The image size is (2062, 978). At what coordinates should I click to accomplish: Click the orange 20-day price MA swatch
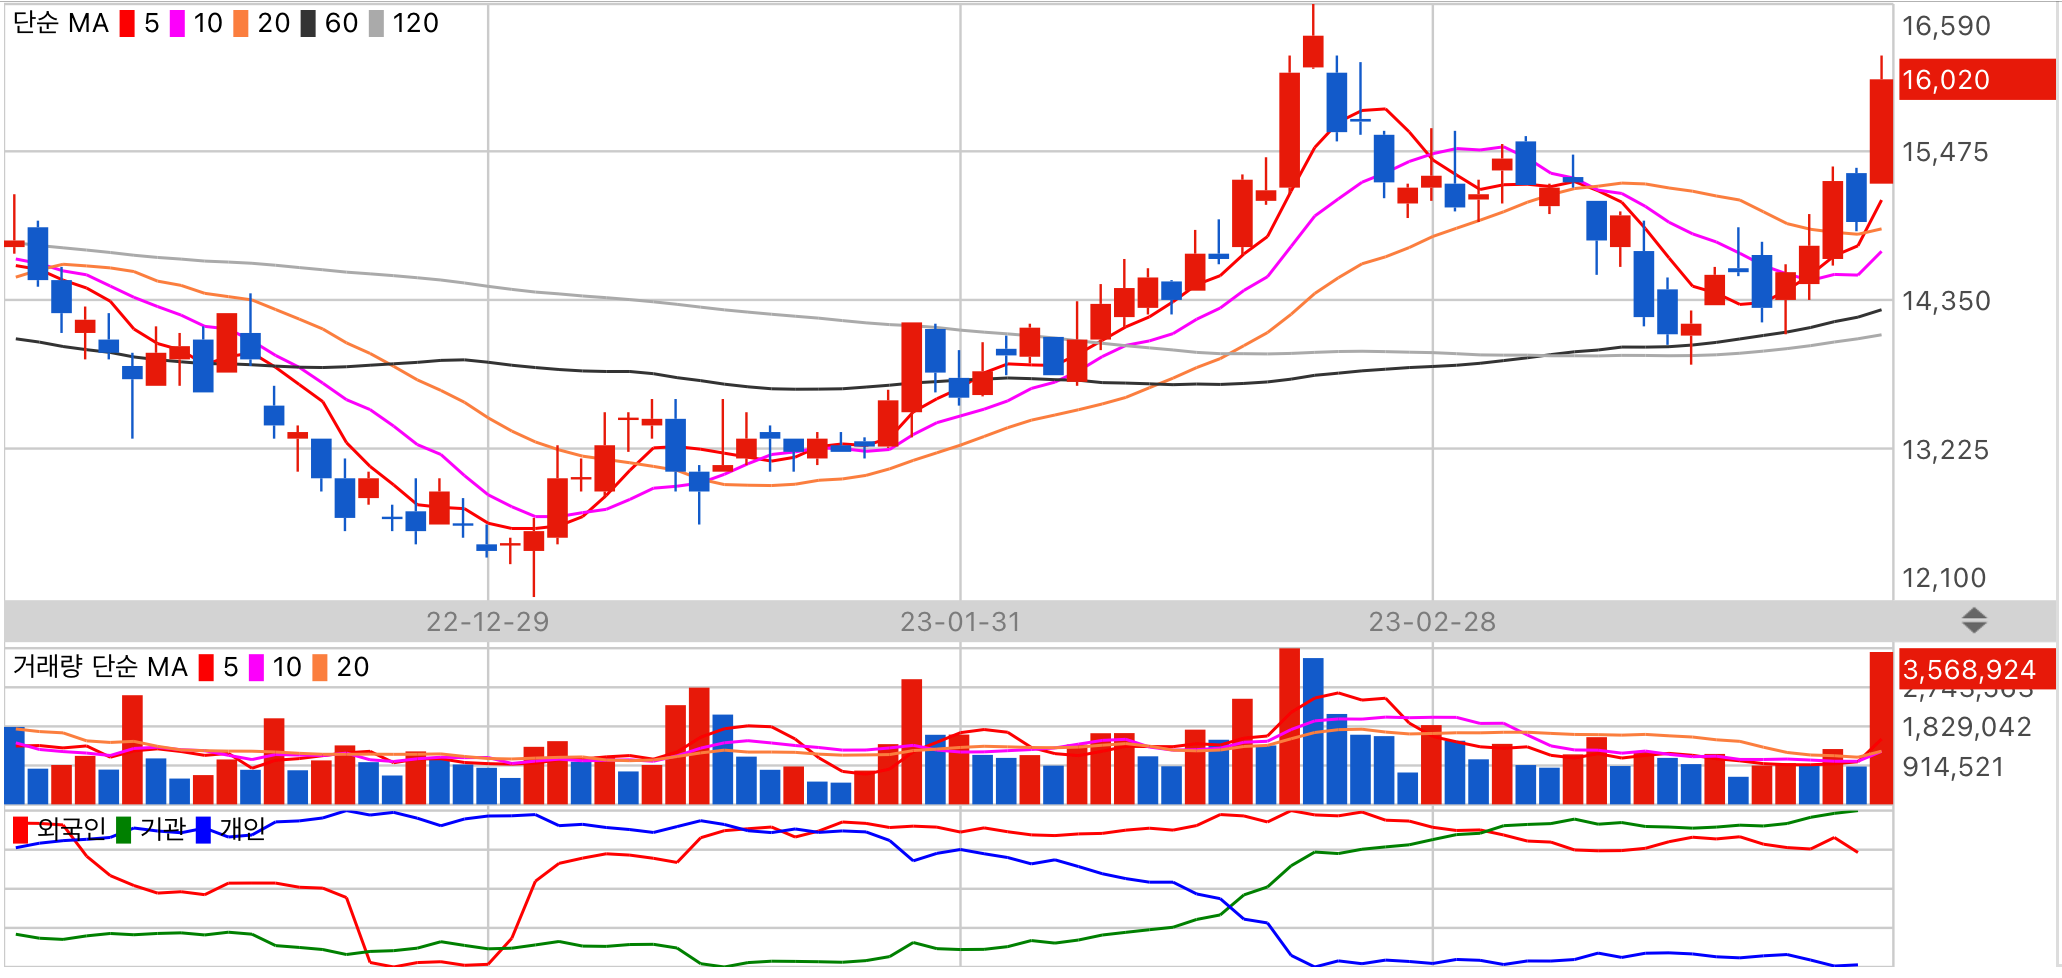(240, 24)
